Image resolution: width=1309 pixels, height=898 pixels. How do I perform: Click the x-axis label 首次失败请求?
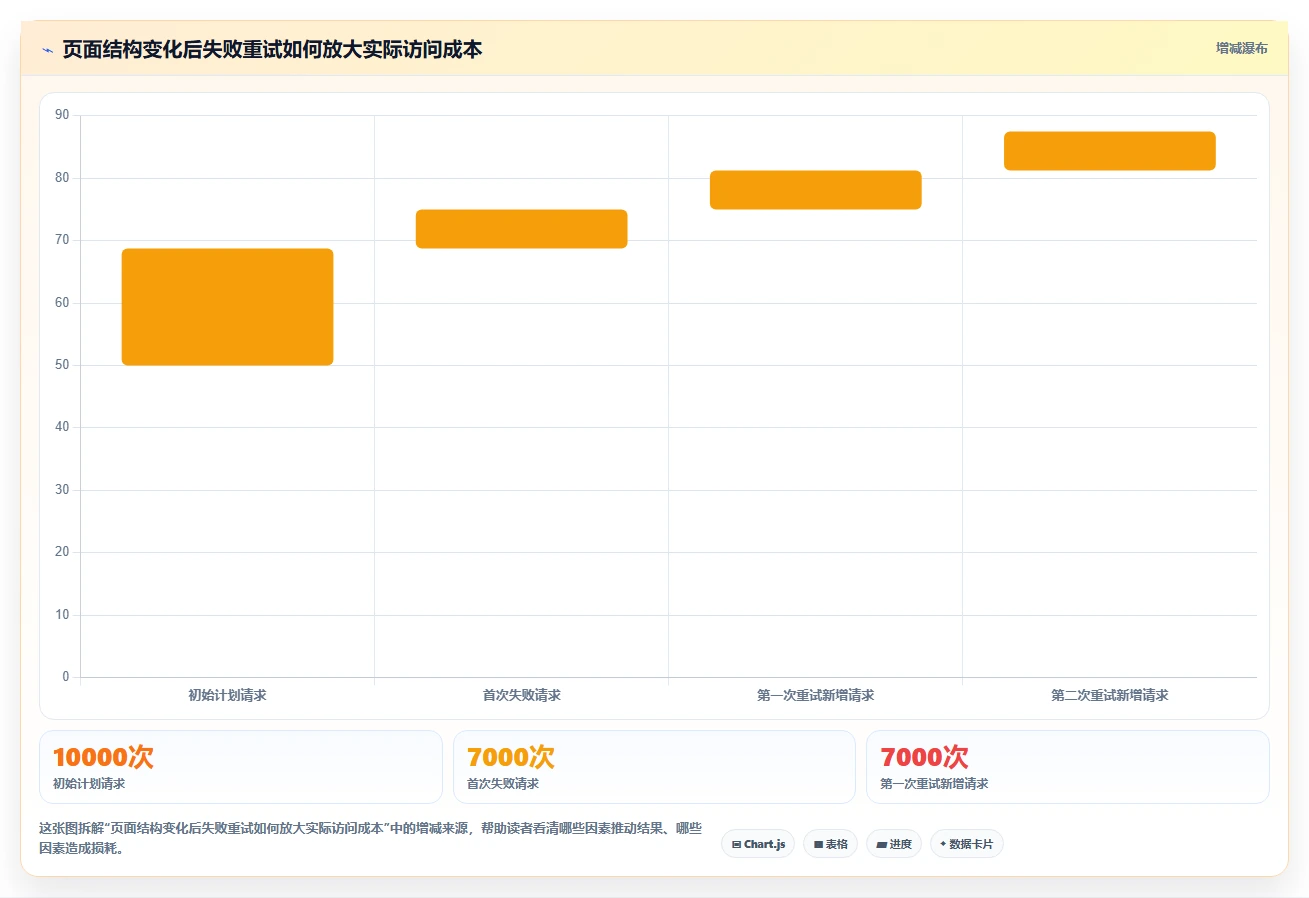[x=521, y=695]
